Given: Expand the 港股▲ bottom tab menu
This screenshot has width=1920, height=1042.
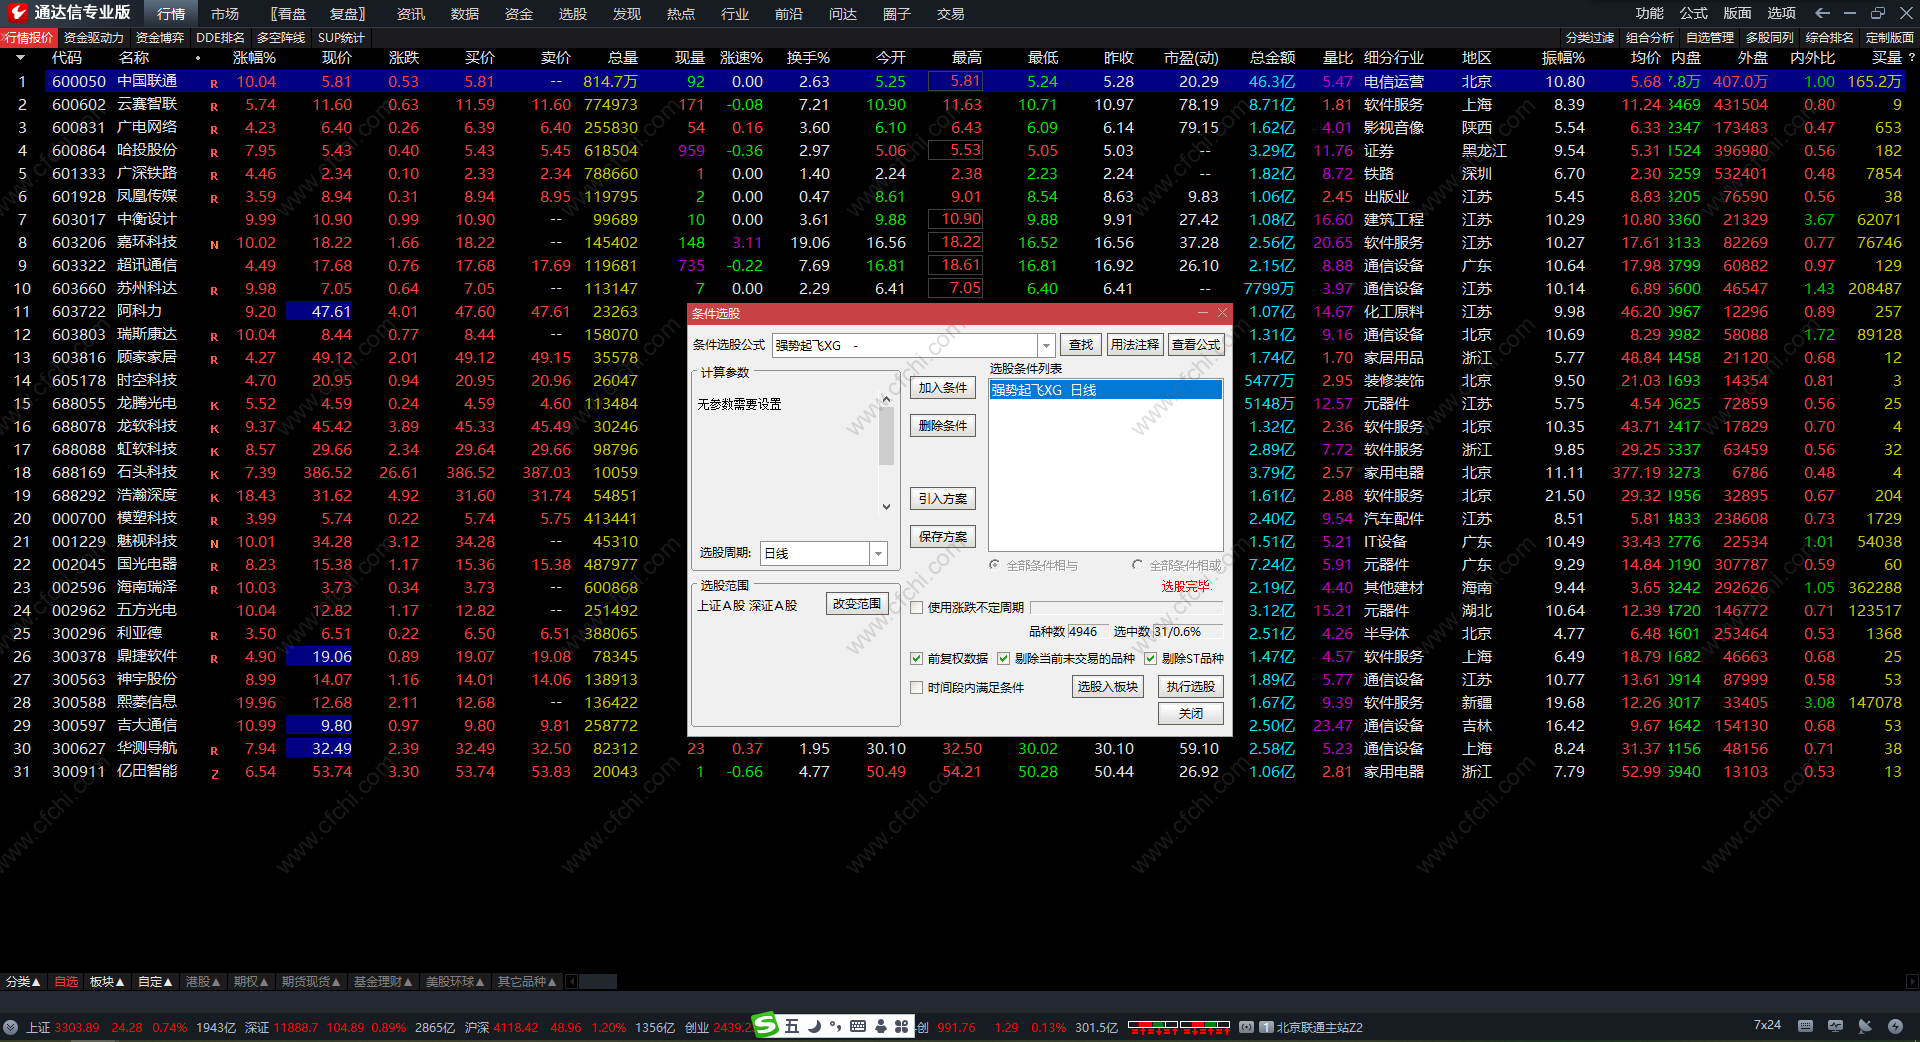Looking at the screenshot, I should [x=203, y=982].
